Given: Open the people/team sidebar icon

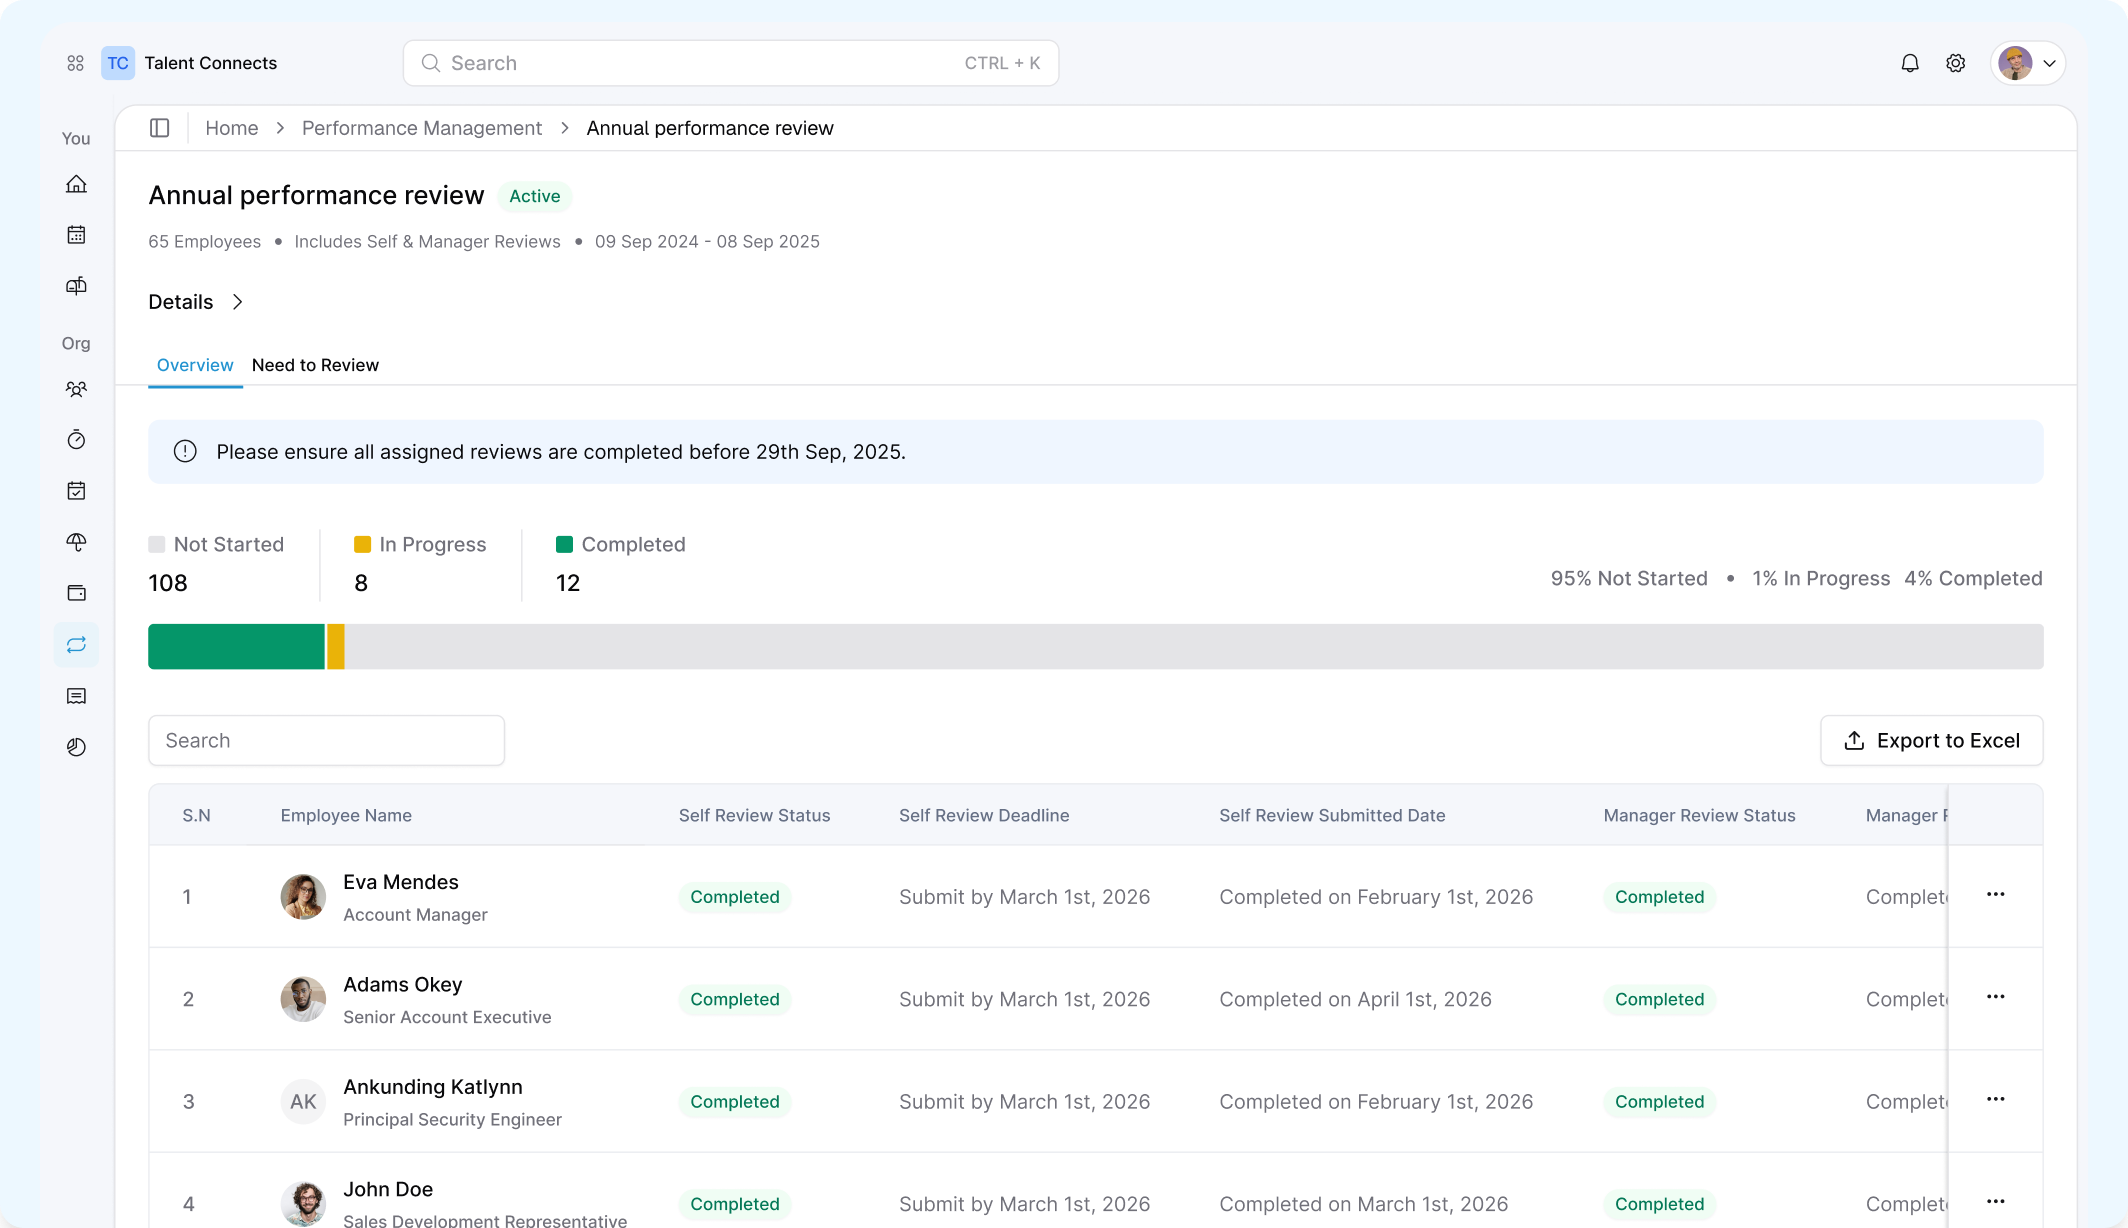Looking at the screenshot, I should 76,389.
